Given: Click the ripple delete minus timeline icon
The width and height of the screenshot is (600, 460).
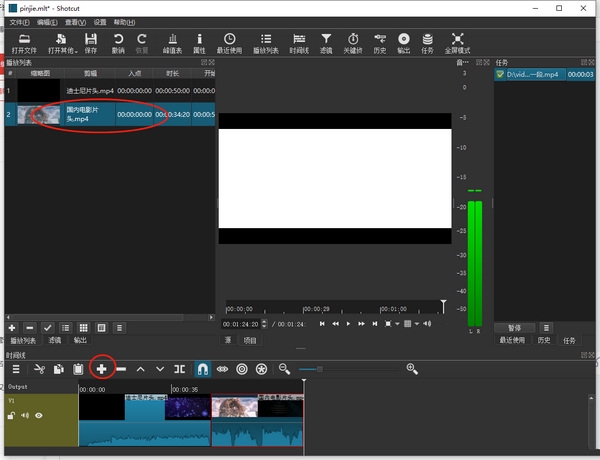Looking at the screenshot, I should tap(121, 369).
